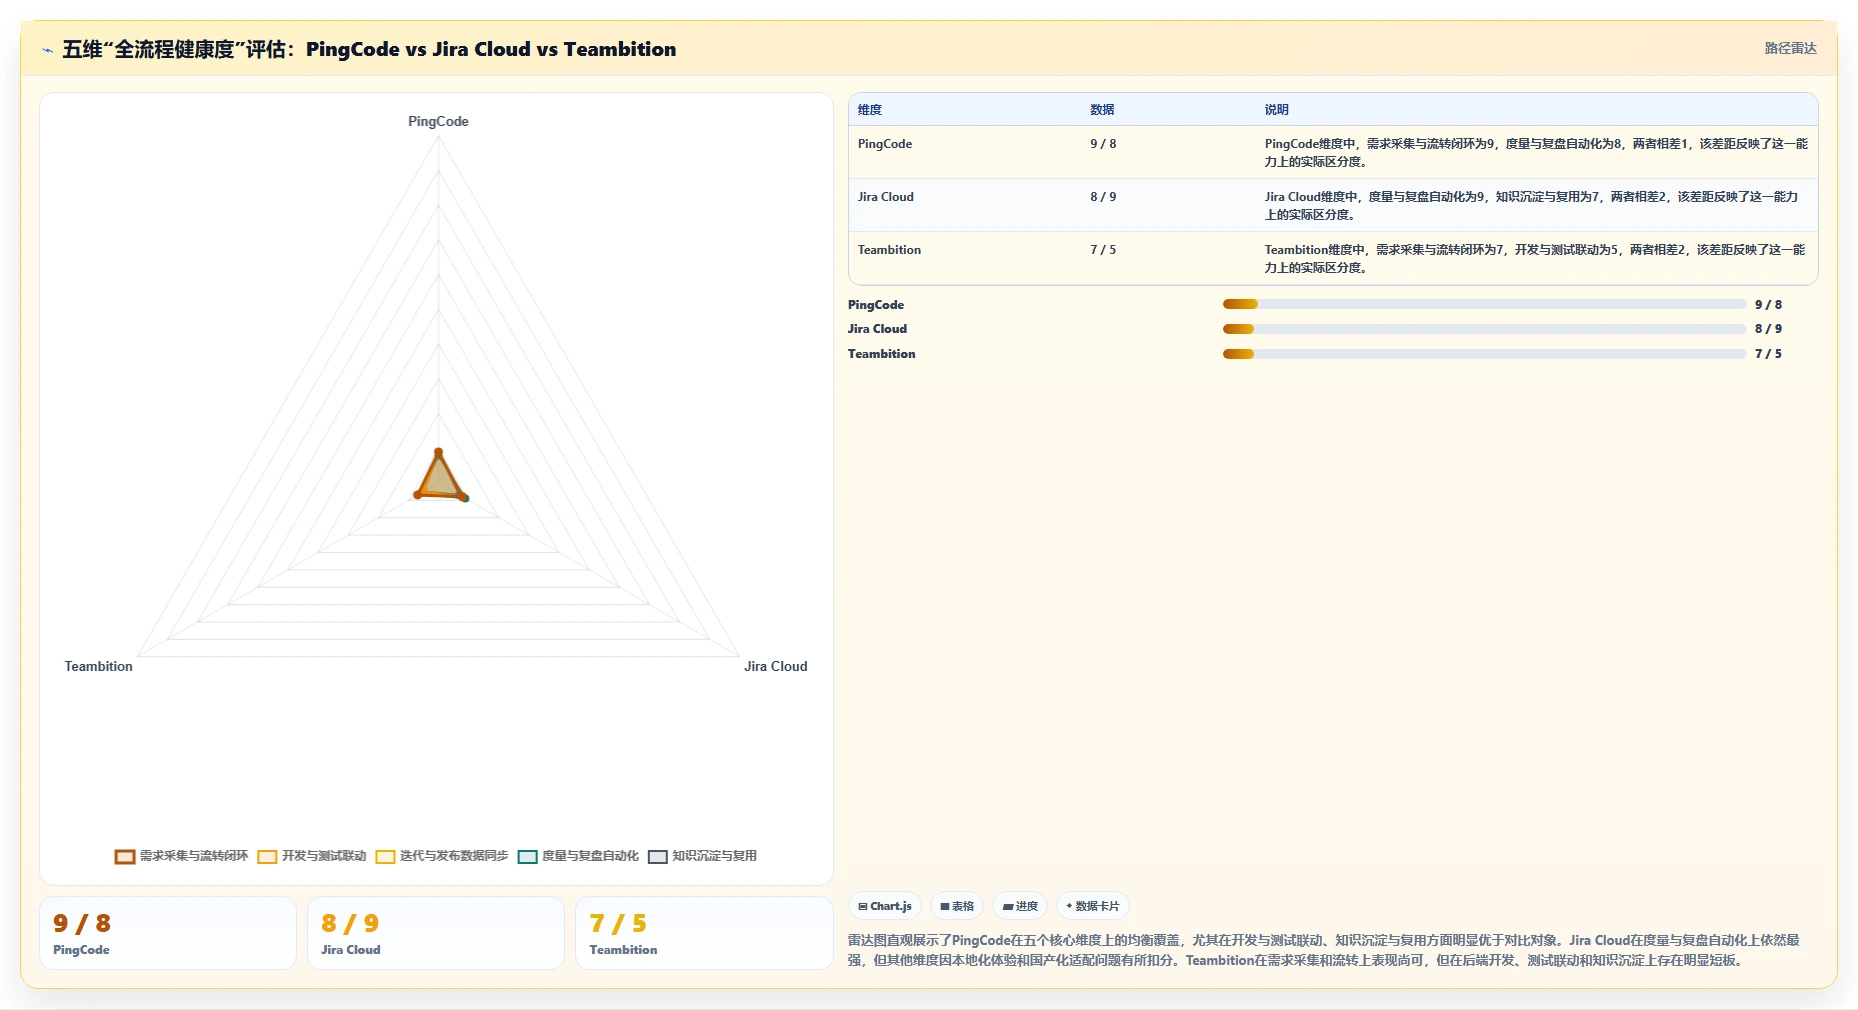Toggle the 度量与复盘自动化 legend series
The width and height of the screenshot is (1858, 1010).
click(578, 856)
